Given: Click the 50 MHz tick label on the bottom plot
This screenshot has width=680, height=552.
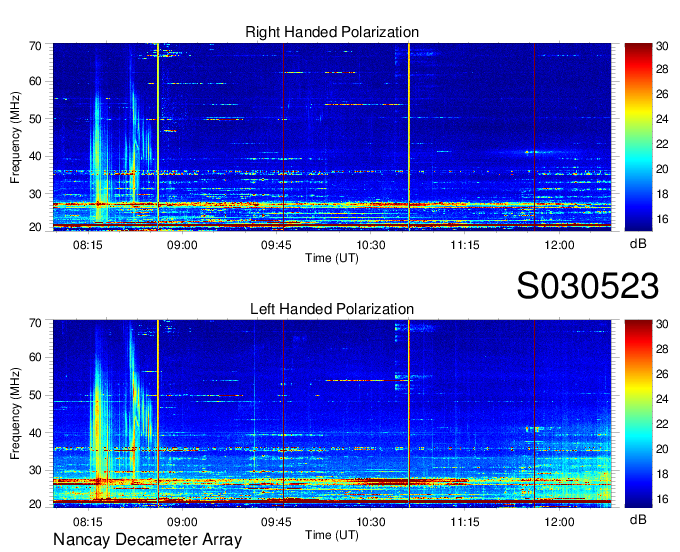Looking at the screenshot, I should pyautogui.click(x=35, y=395).
